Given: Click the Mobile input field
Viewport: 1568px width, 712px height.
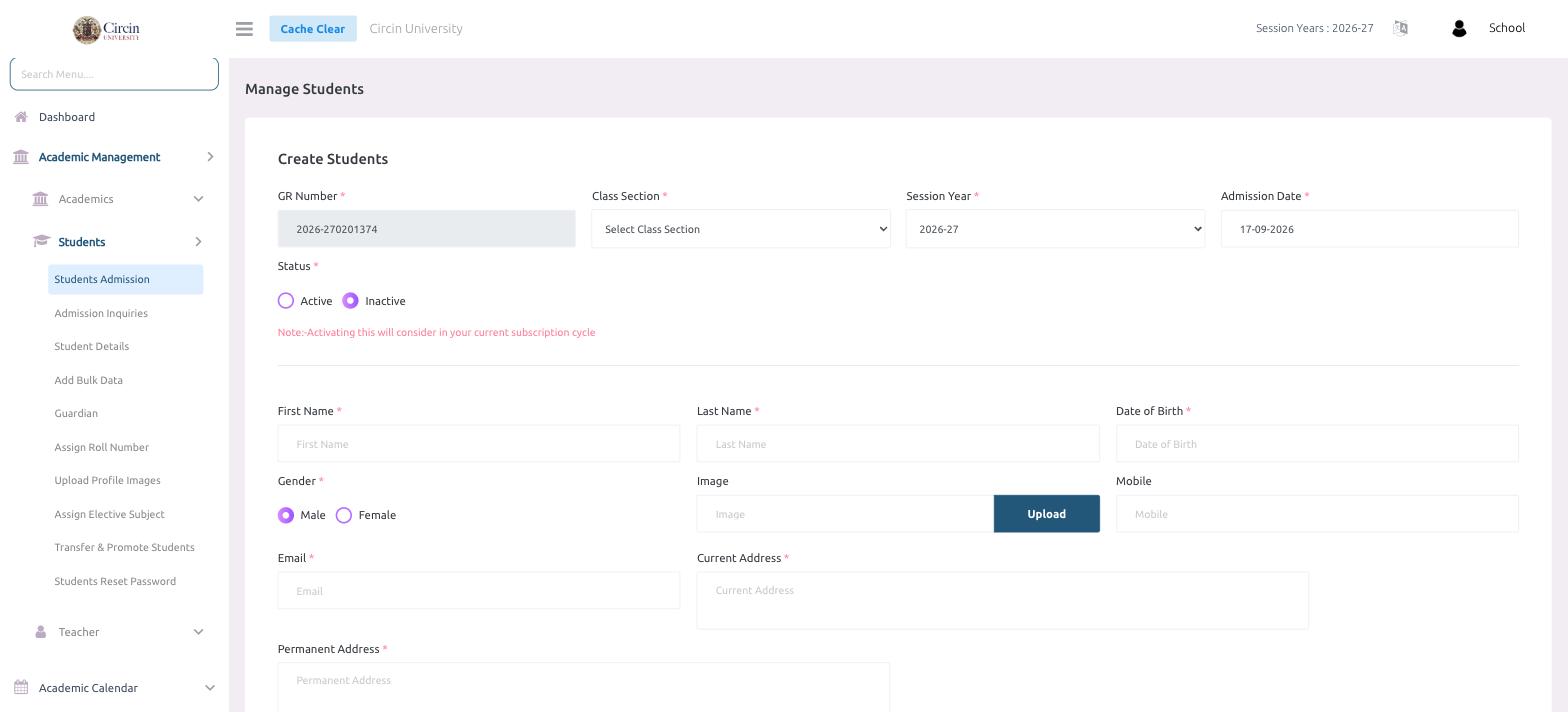Looking at the screenshot, I should tap(1317, 514).
